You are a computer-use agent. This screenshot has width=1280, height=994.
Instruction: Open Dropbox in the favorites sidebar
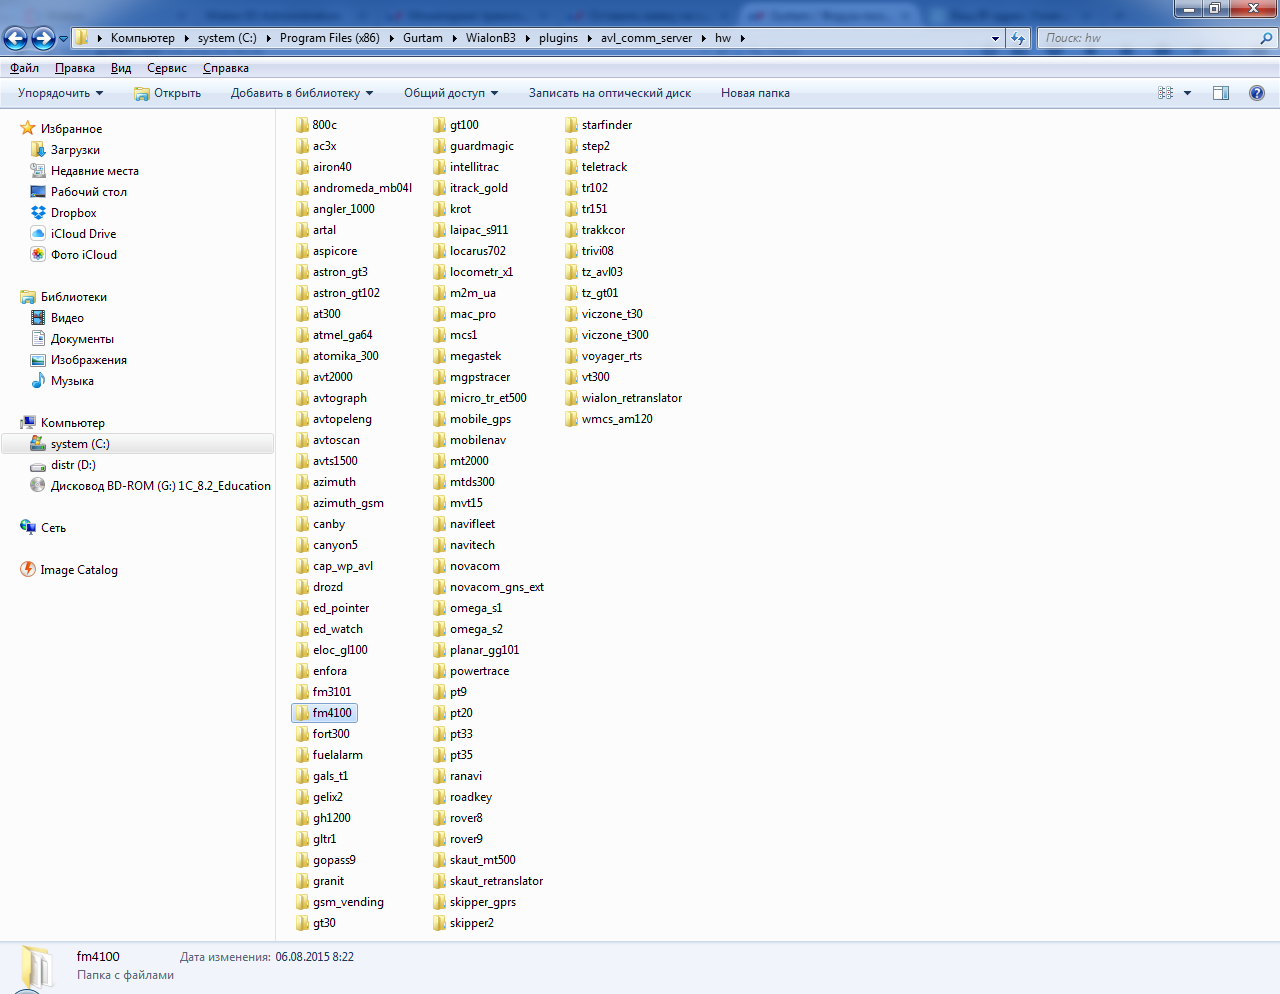(73, 213)
